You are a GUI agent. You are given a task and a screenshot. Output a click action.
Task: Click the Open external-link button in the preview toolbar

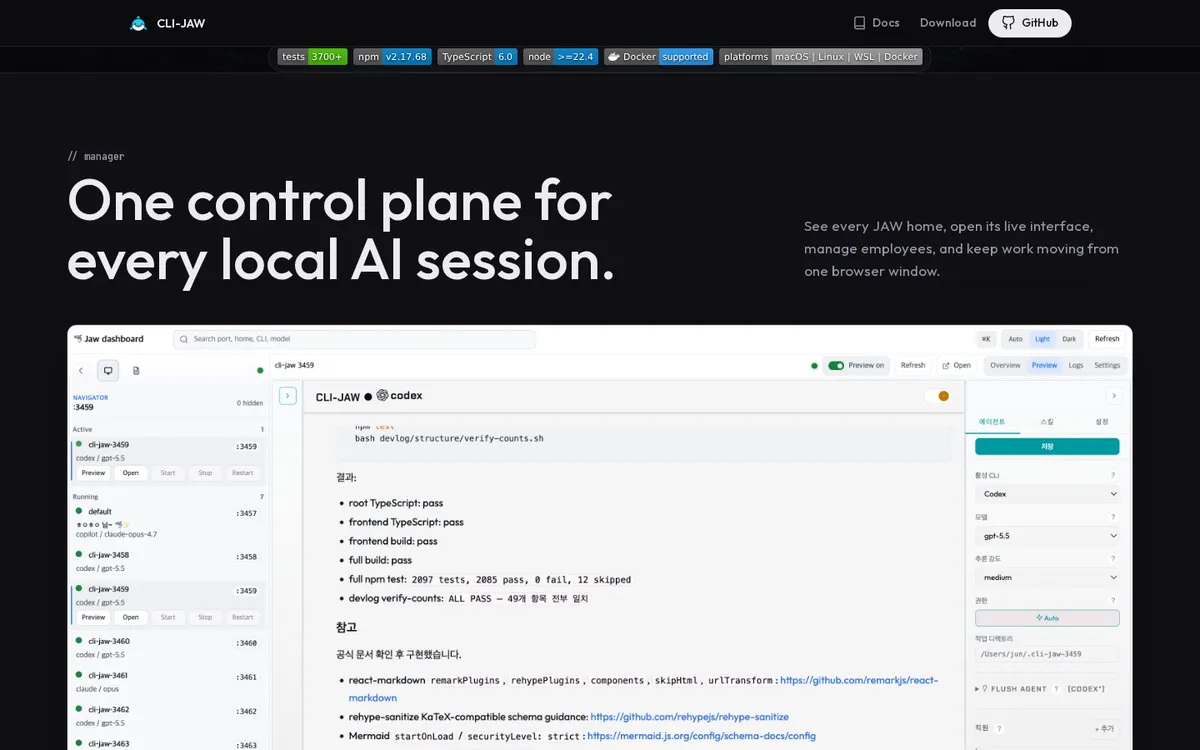pos(957,365)
